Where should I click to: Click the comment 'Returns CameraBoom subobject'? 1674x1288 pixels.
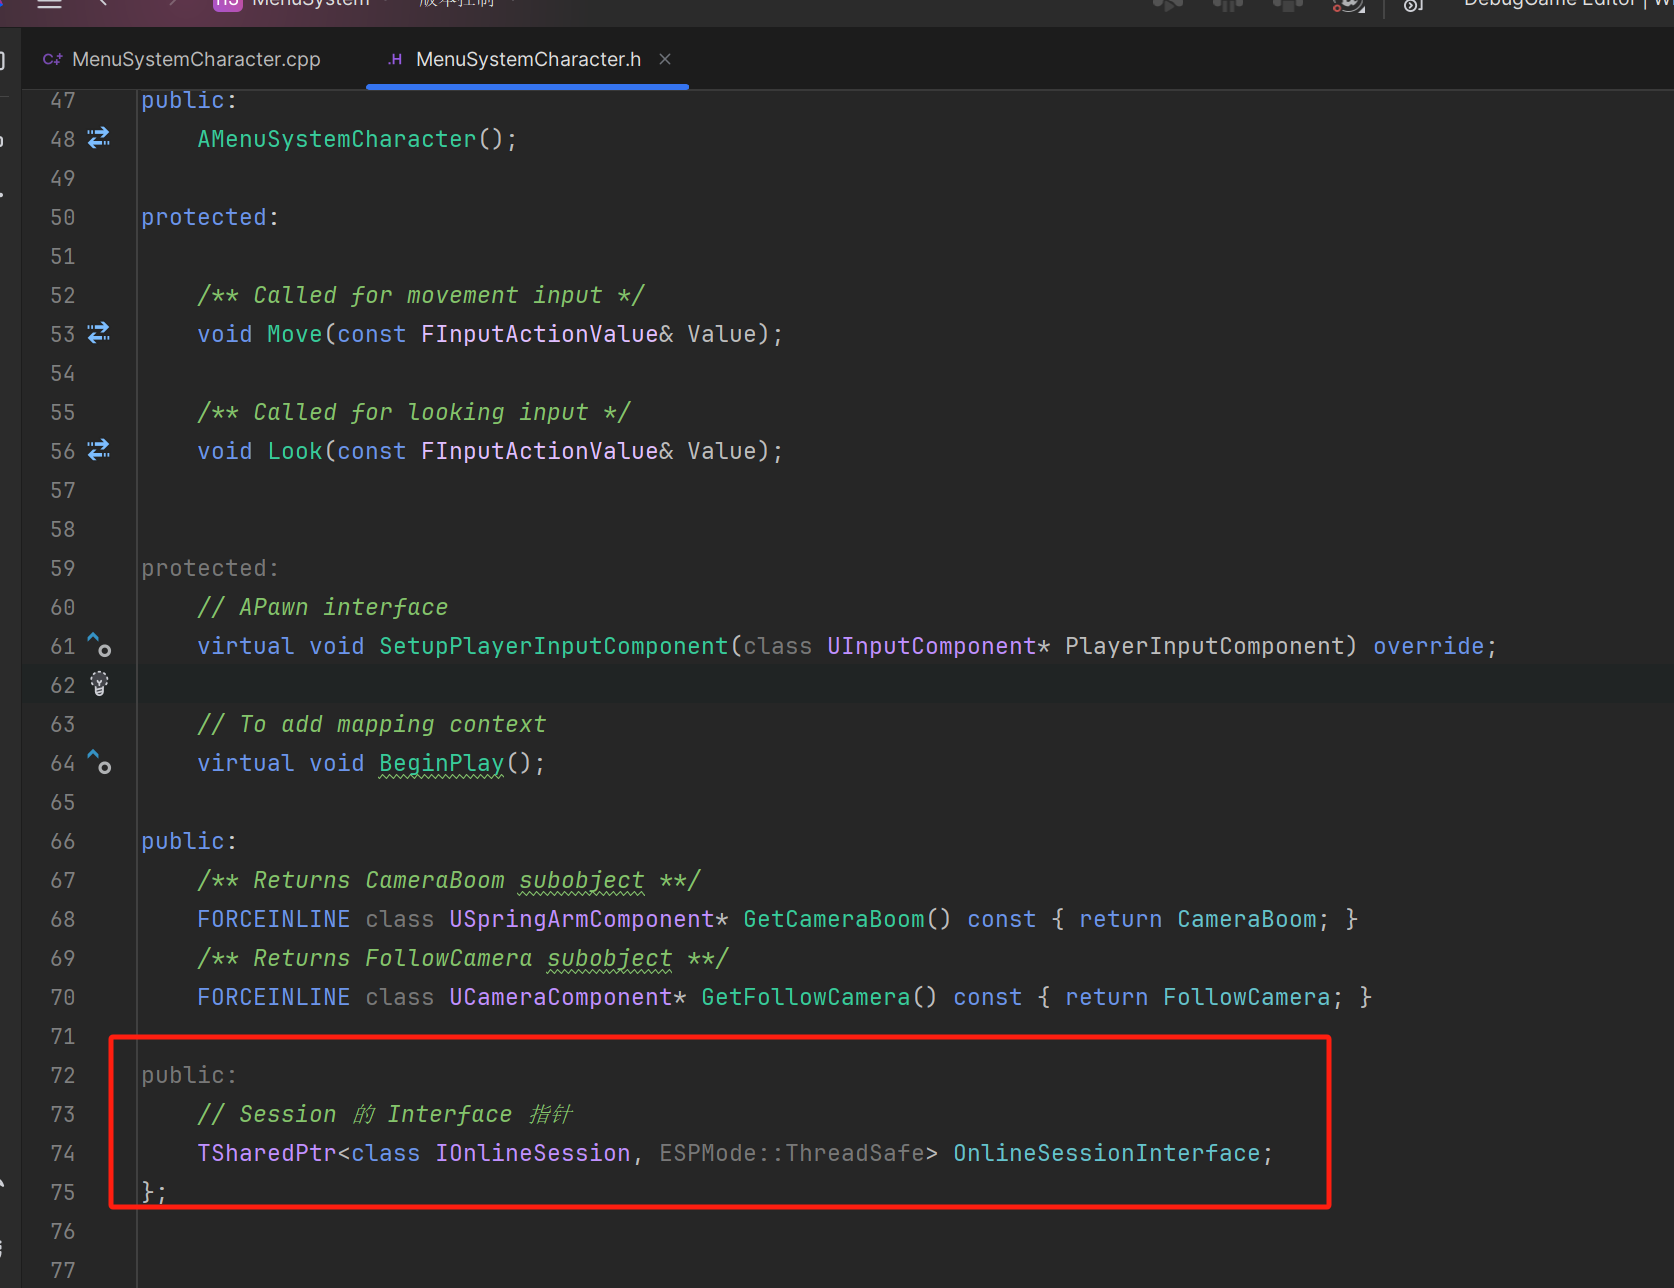[x=449, y=880]
